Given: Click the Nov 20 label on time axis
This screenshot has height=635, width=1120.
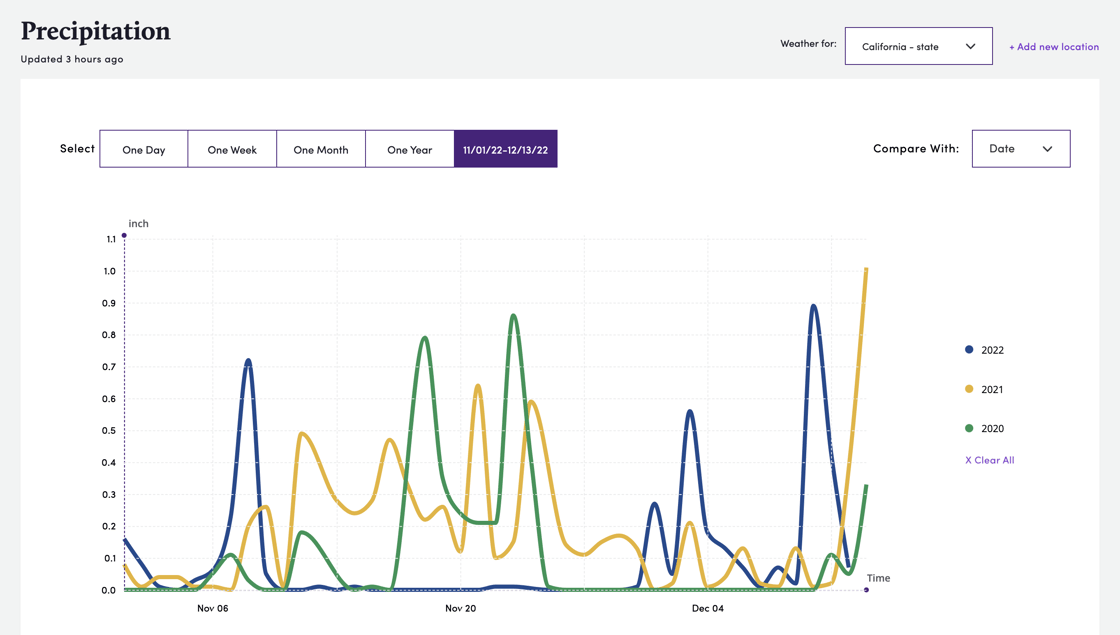Looking at the screenshot, I should pos(460,608).
